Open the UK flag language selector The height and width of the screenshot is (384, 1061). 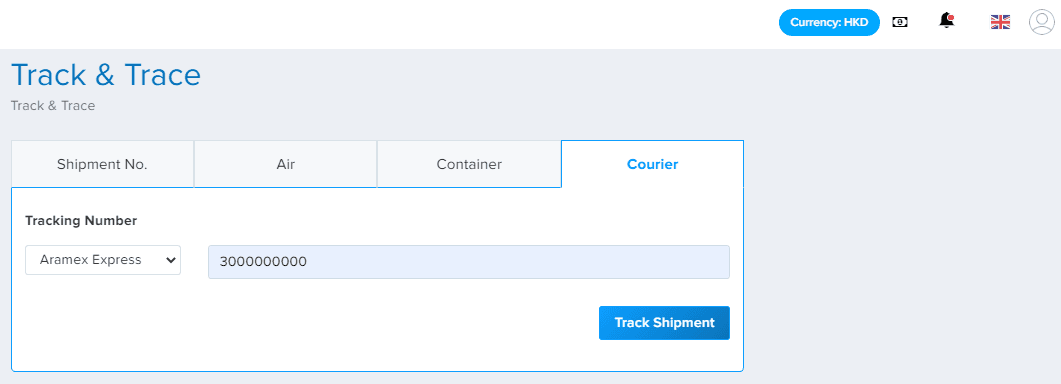pyautogui.click(x=1000, y=22)
